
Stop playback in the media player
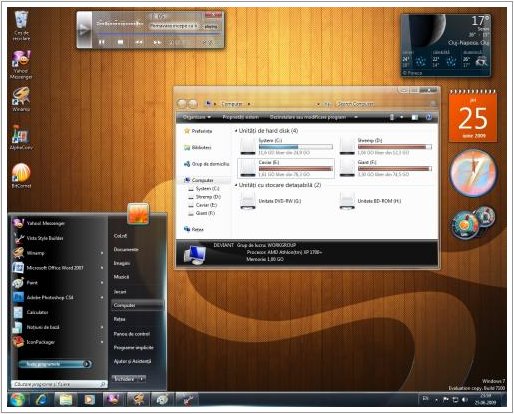120,42
